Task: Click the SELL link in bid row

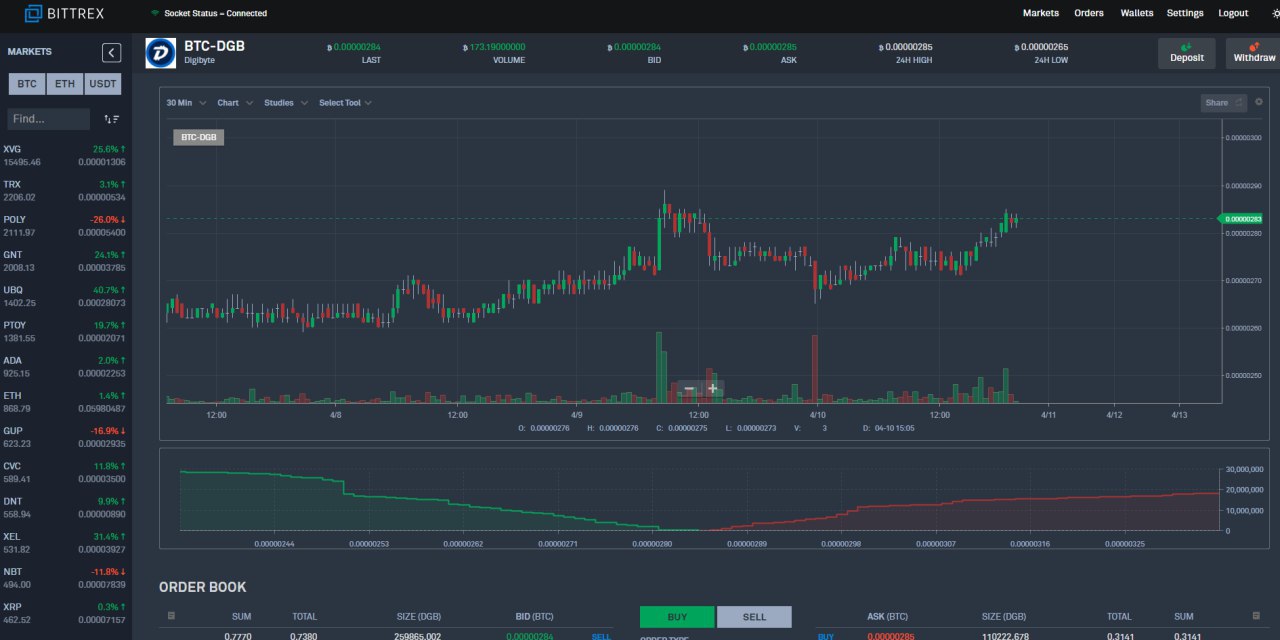Action: click(x=601, y=636)
